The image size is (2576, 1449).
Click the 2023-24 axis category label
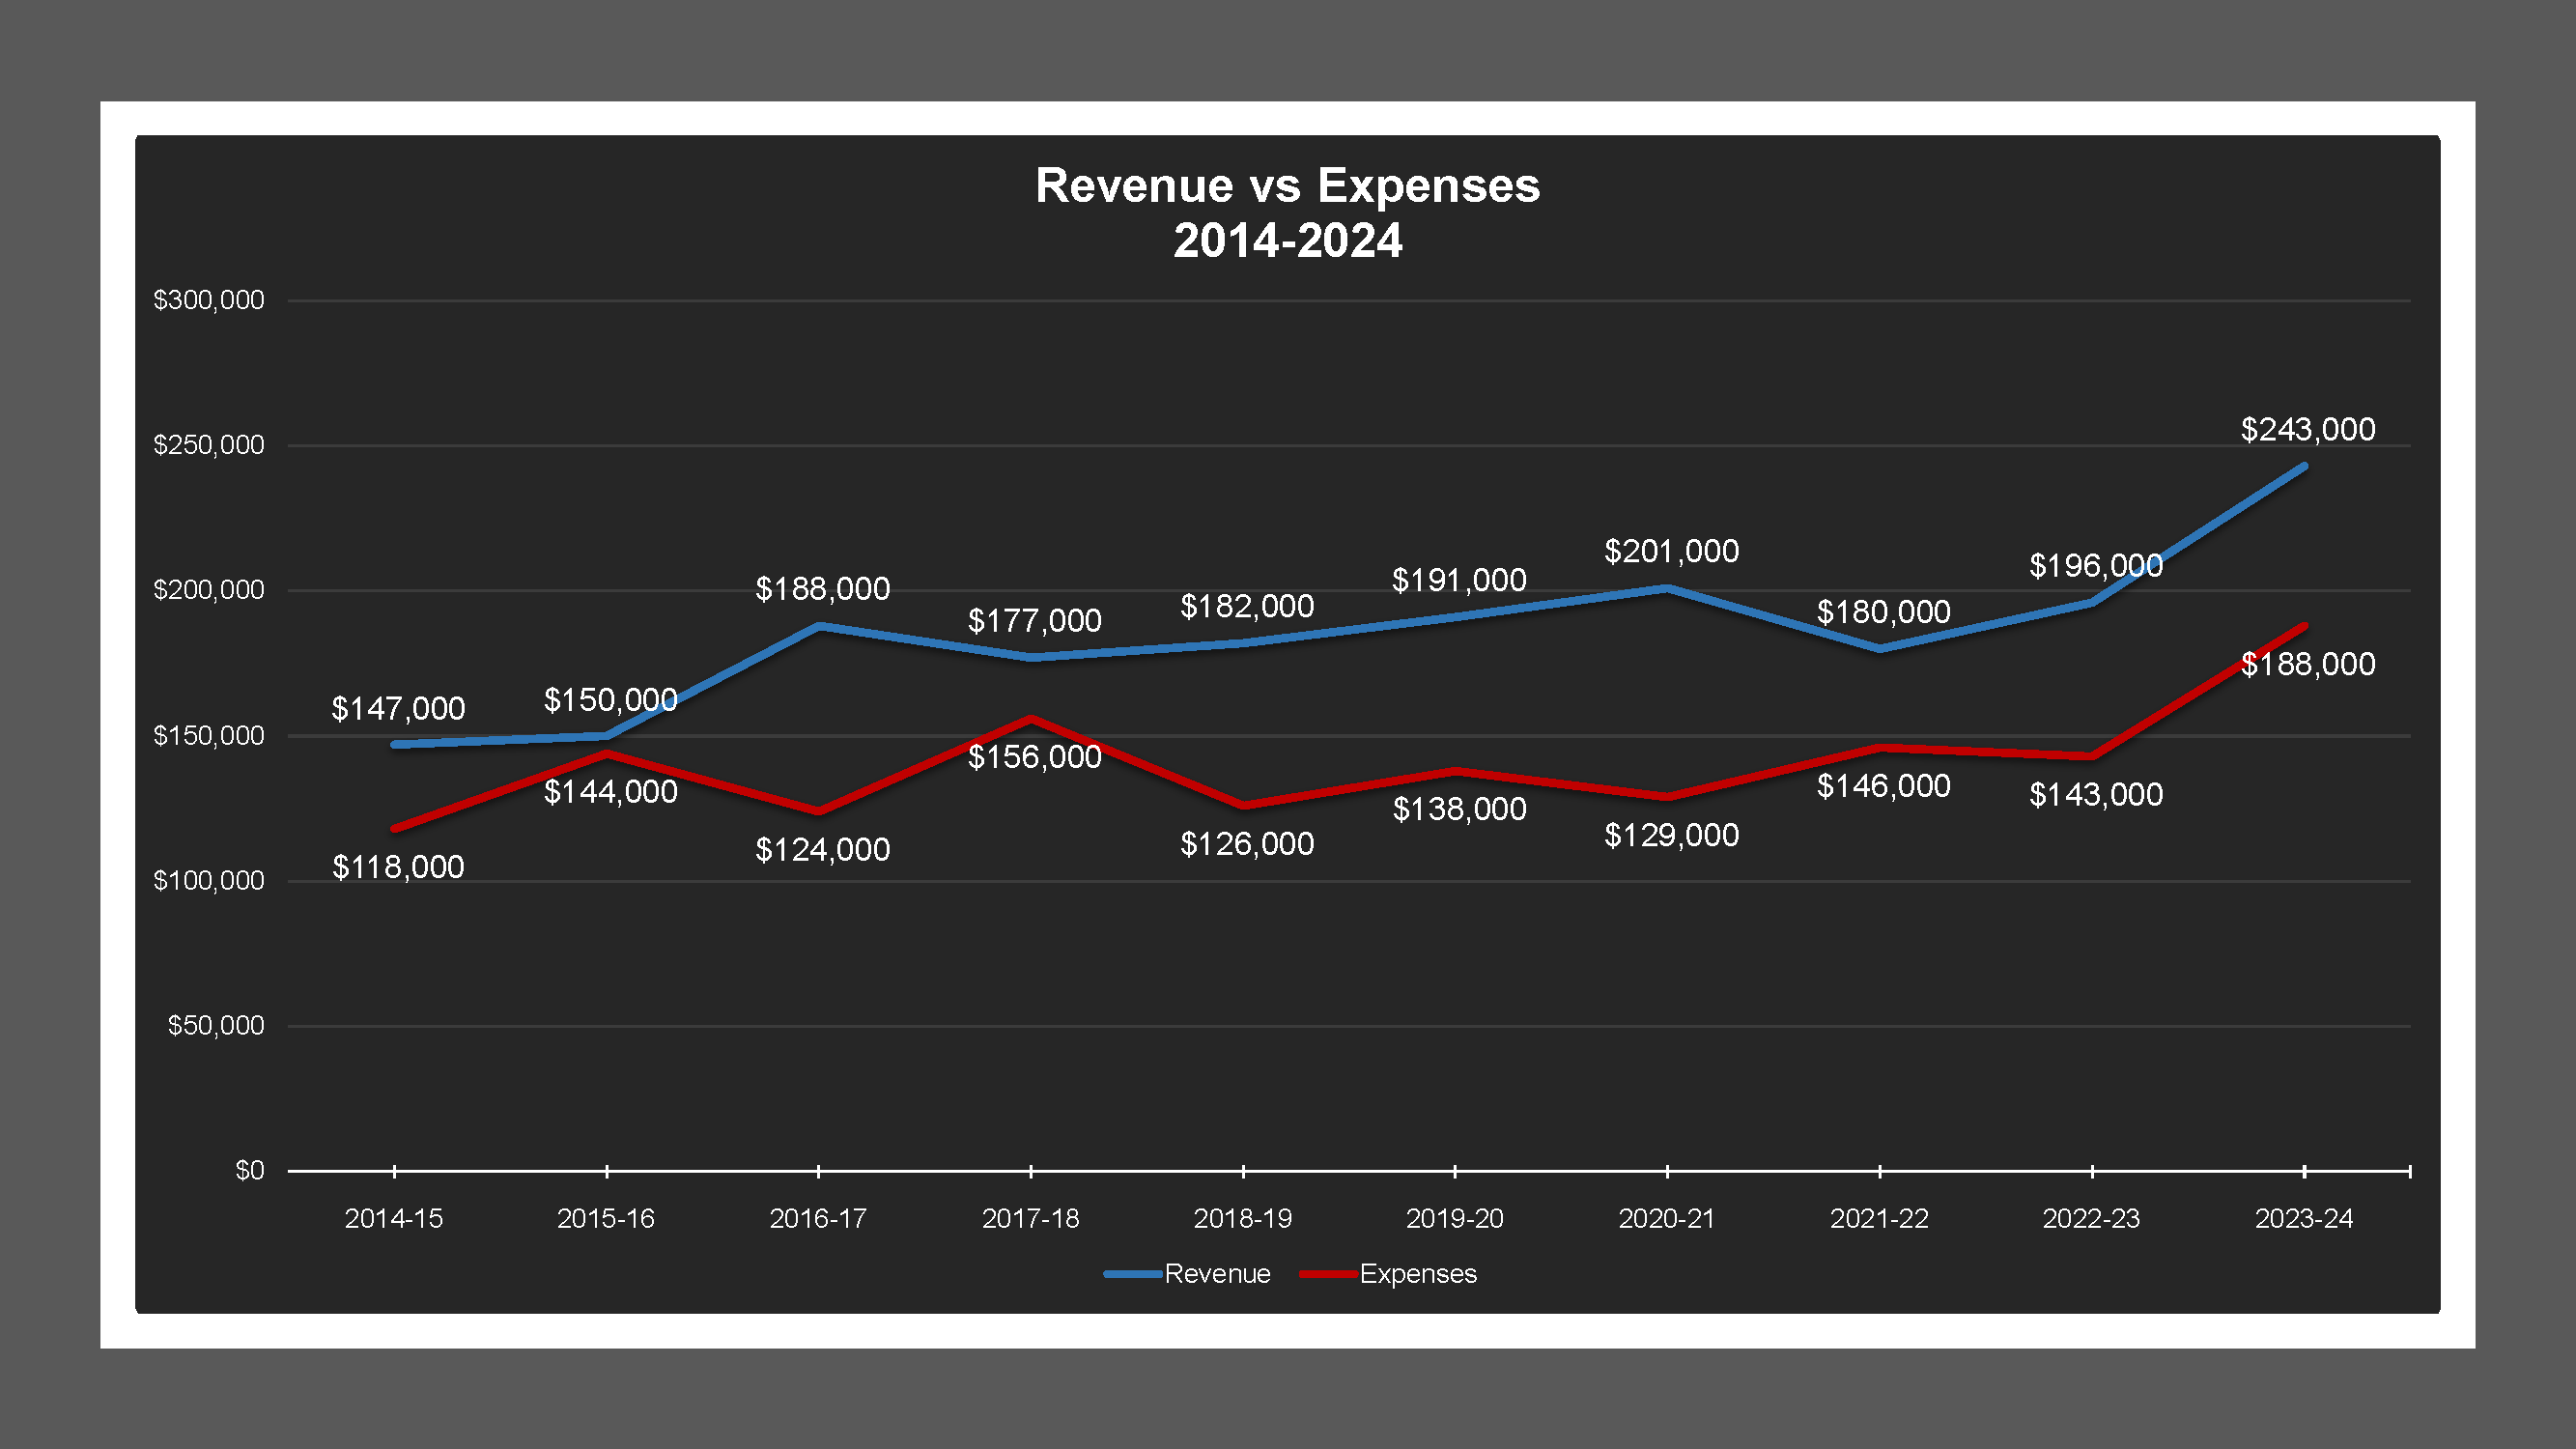click(2303, 1218)
